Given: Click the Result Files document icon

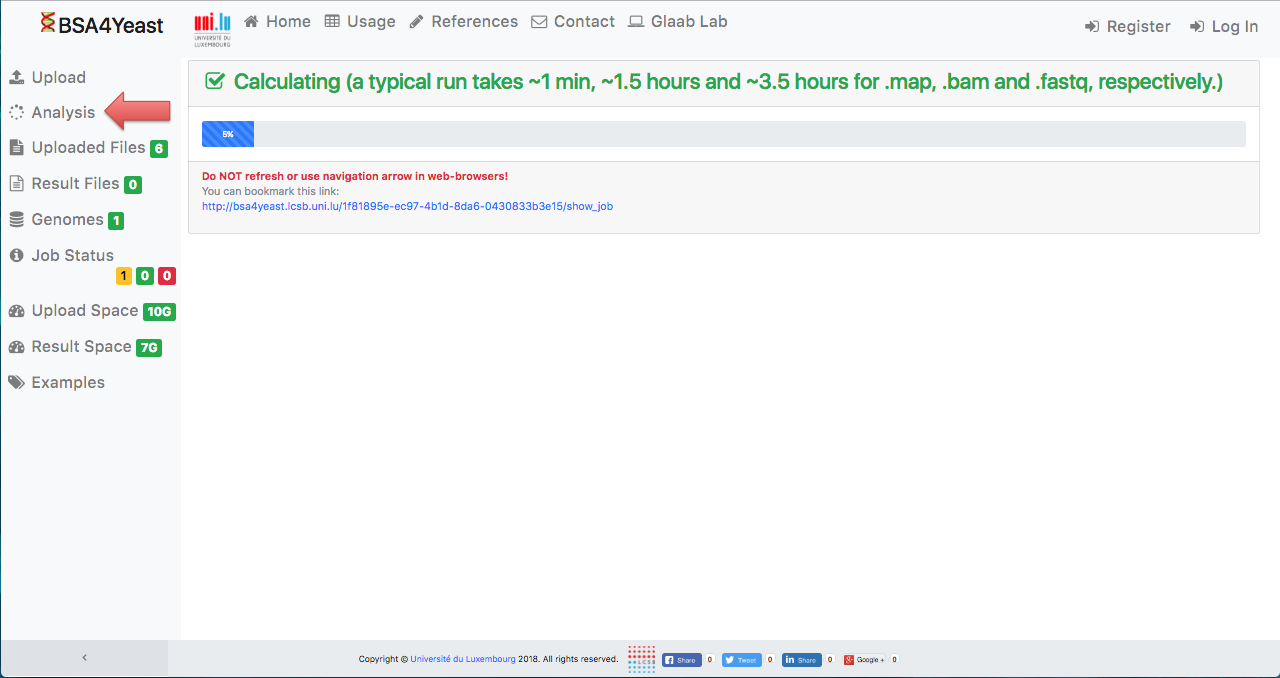Looking at the screenshot, I should tap(16, 184).
